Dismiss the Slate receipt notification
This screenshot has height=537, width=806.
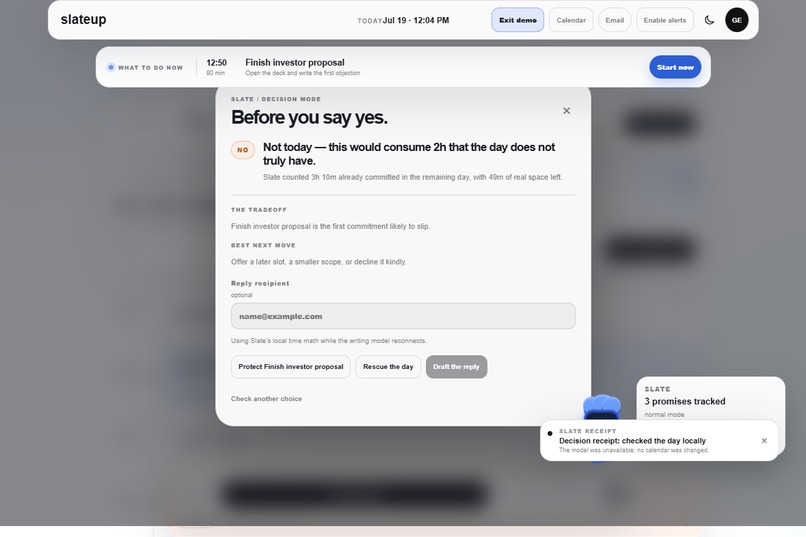[x=764, y=440]
